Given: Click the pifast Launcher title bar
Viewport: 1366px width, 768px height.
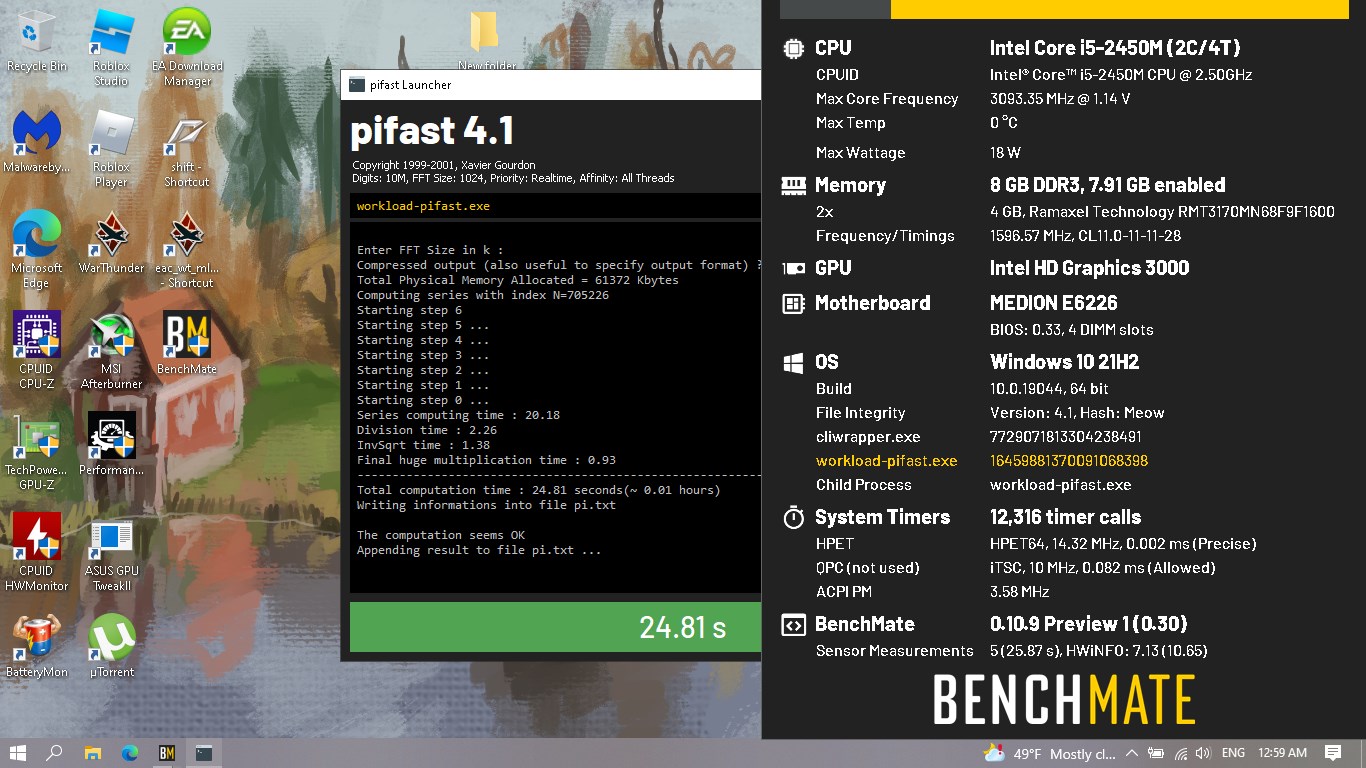Looking at the screenshot, I should [551, 85].
